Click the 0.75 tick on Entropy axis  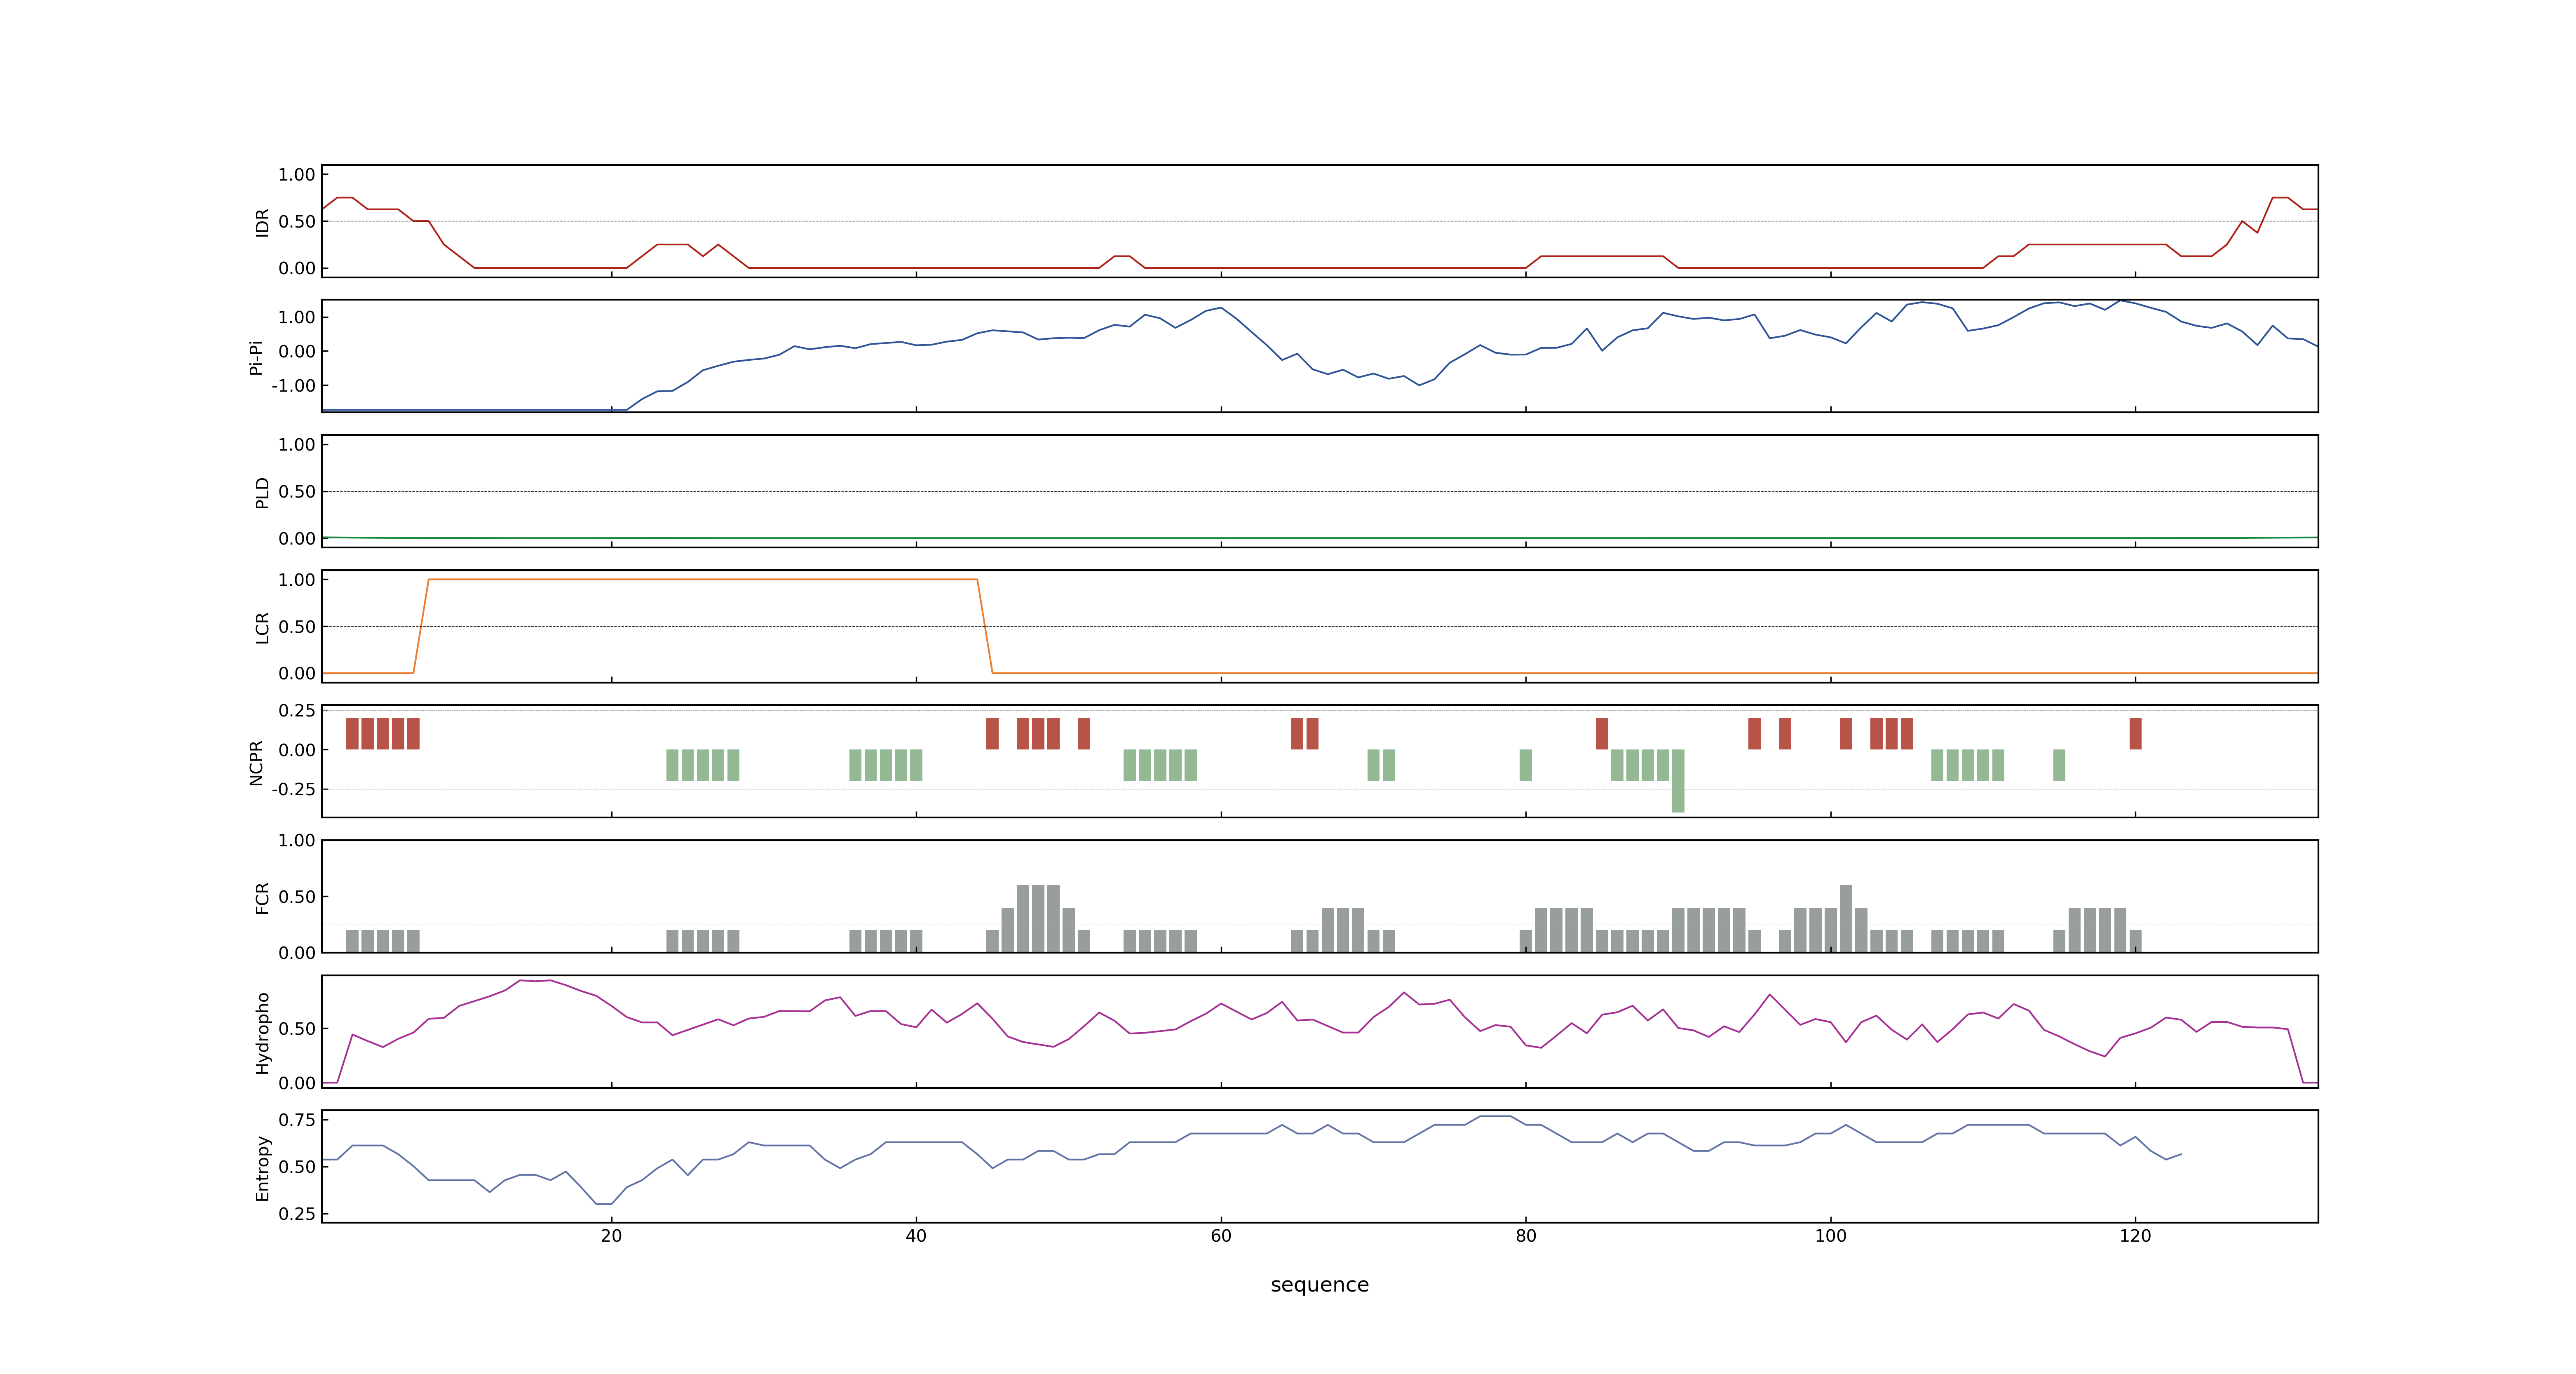pyautogui.click(x=297, y=1120)
